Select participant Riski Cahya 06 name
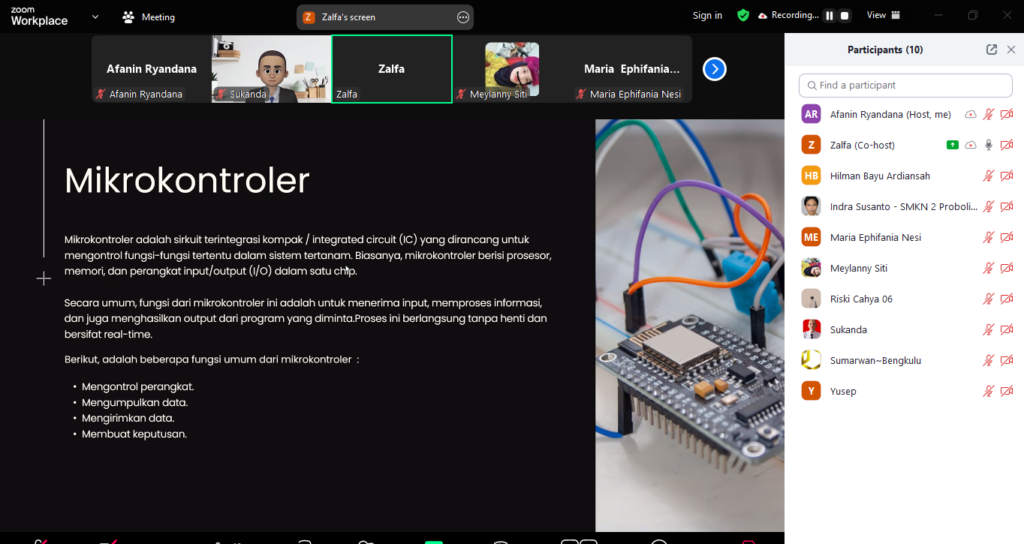This screenshot has height=544, width=1024. (x=861, y=298)
